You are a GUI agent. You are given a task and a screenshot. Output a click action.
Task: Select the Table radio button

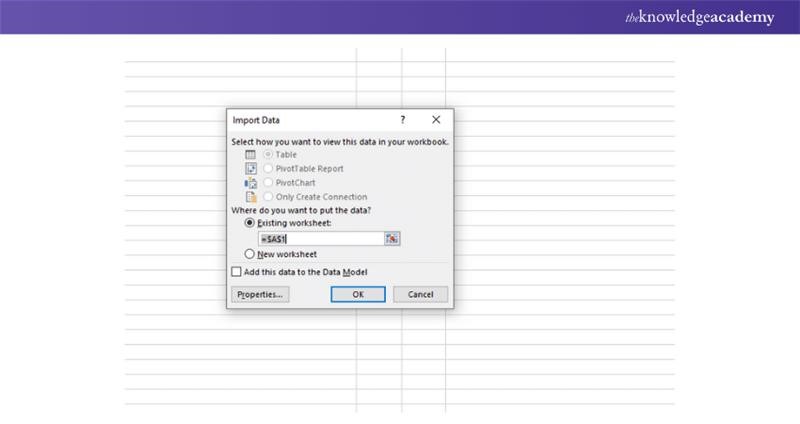click(267, 155)
